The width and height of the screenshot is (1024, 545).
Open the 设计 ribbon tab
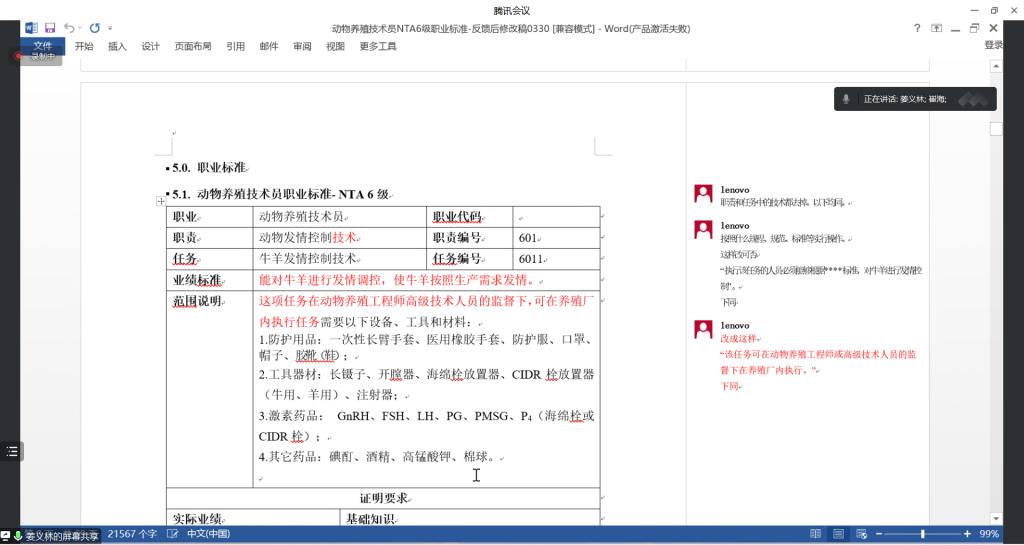(150, 46)
